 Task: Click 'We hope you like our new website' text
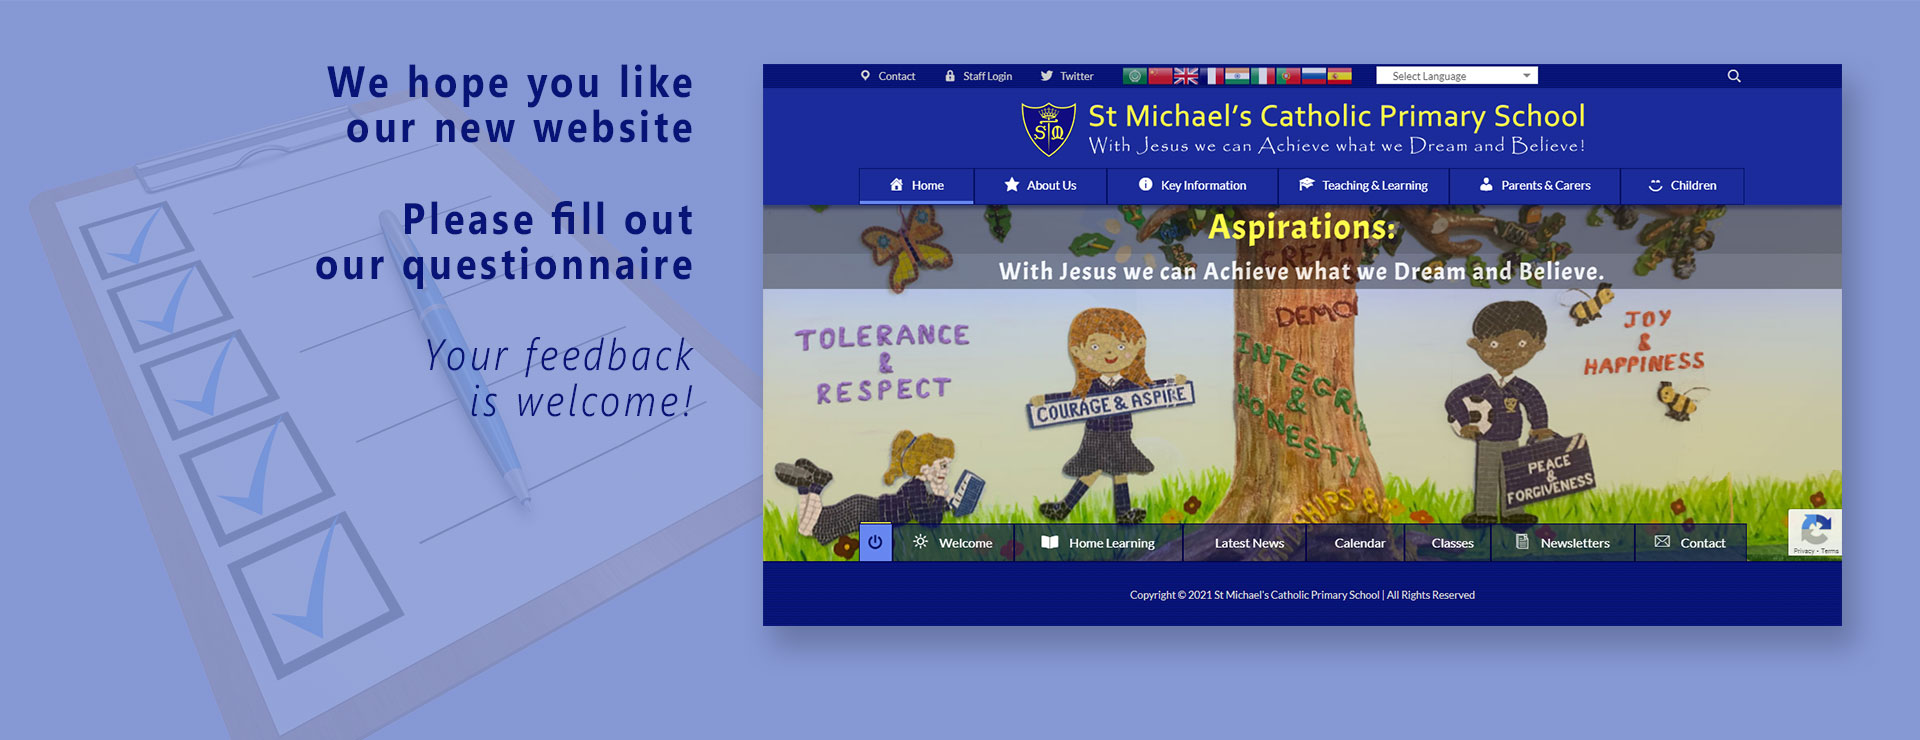(x=510, y=105)
